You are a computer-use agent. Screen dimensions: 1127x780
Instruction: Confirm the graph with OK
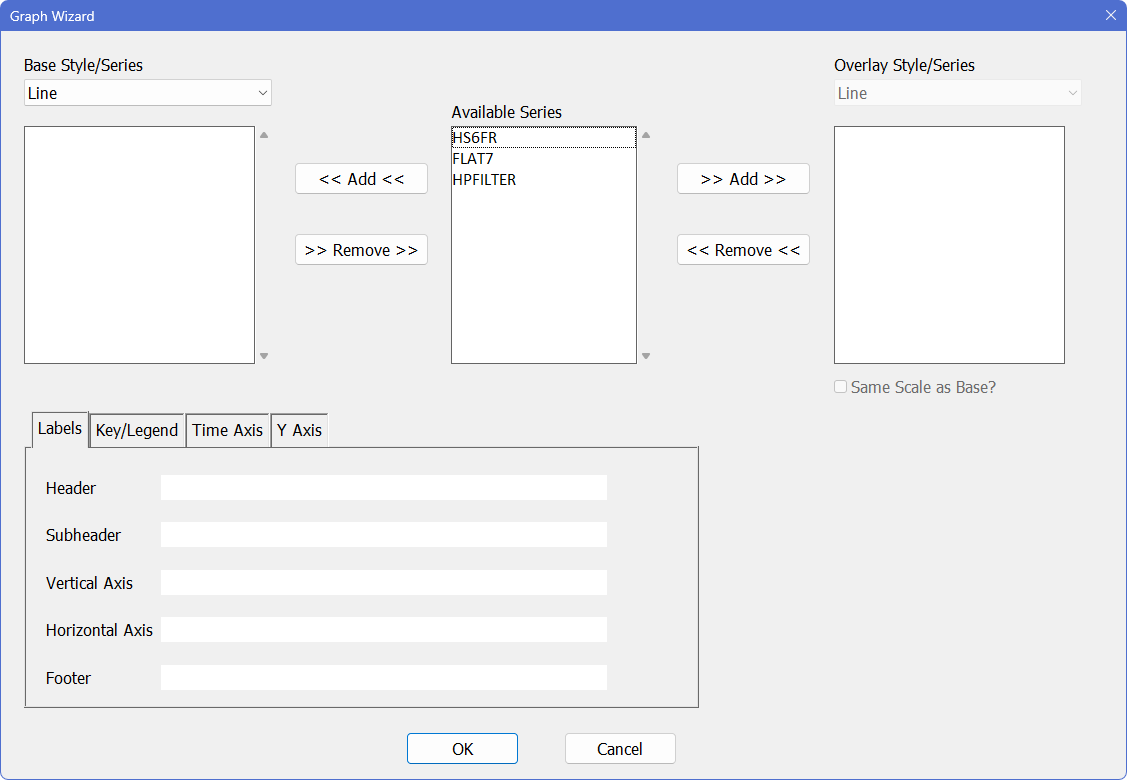(462, 749)
